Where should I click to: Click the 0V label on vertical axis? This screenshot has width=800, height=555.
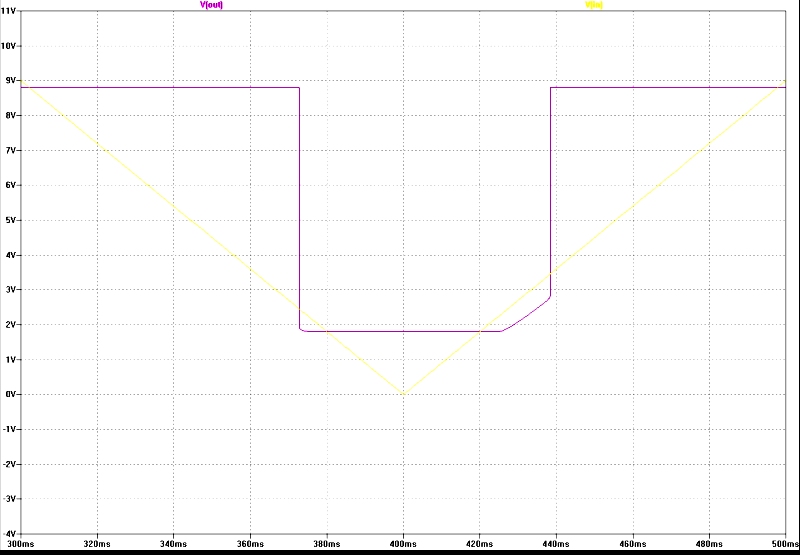[10, 395]
